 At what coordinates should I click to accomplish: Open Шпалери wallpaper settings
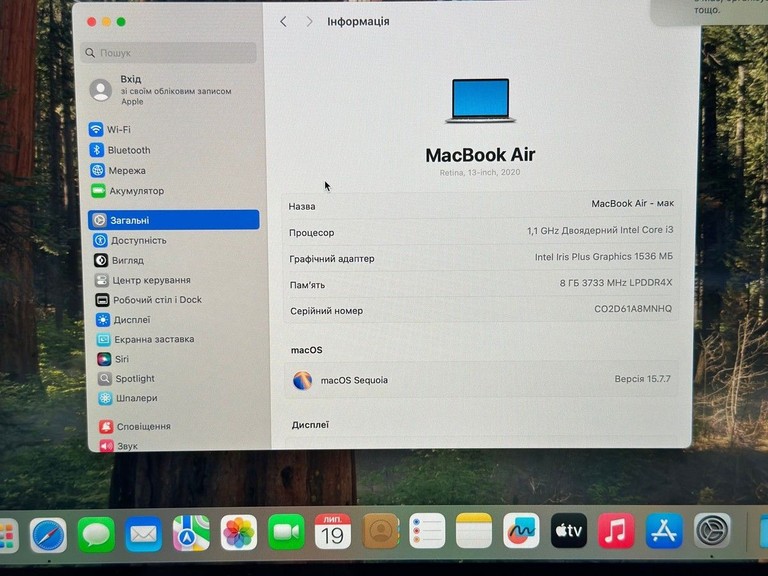[x=128, y=398]
